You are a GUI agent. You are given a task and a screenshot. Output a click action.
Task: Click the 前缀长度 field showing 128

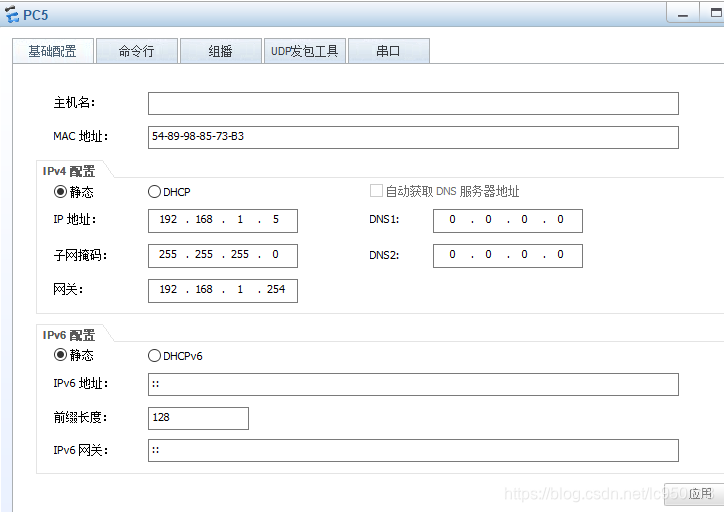point(198,418)
